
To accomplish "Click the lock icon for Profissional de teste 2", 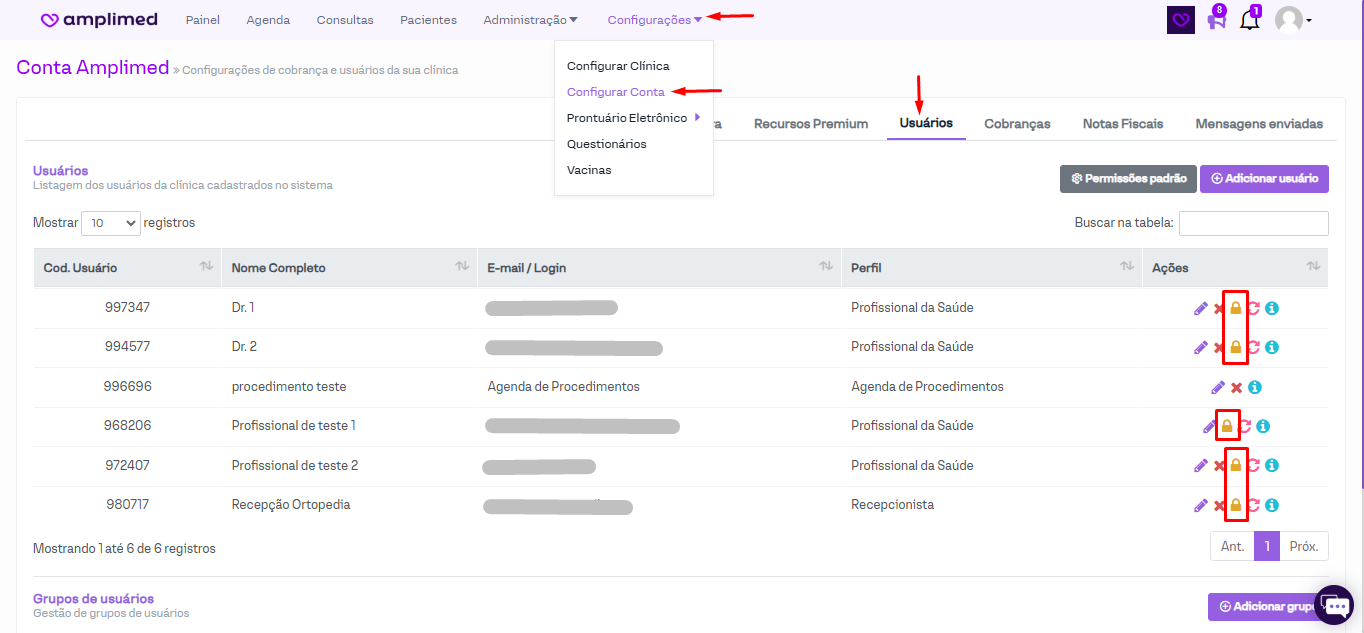I will point(1235,465).
